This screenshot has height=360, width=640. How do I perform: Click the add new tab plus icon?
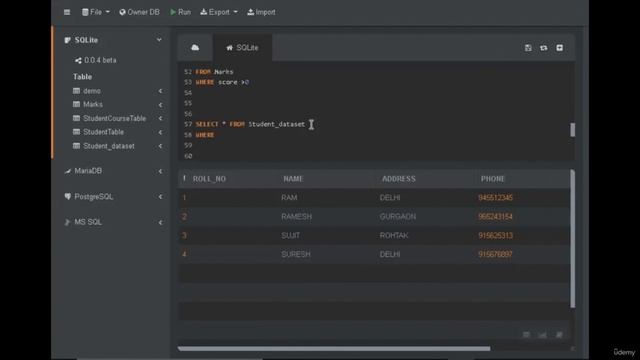560,48
